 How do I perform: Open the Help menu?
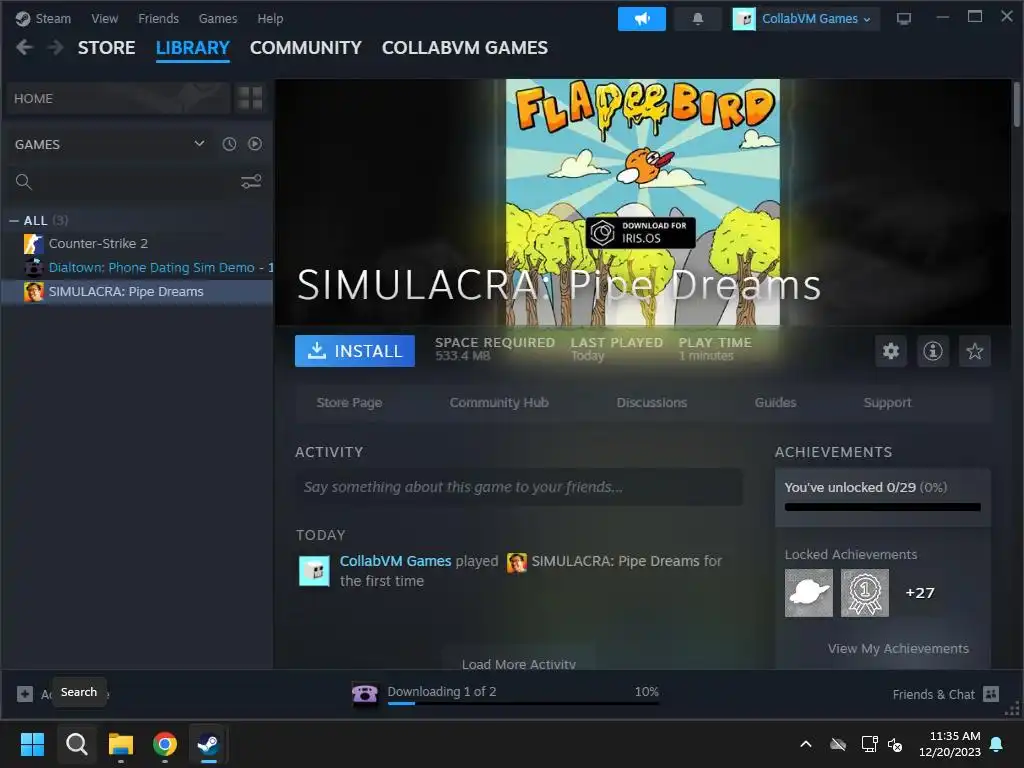click(270, 18)
